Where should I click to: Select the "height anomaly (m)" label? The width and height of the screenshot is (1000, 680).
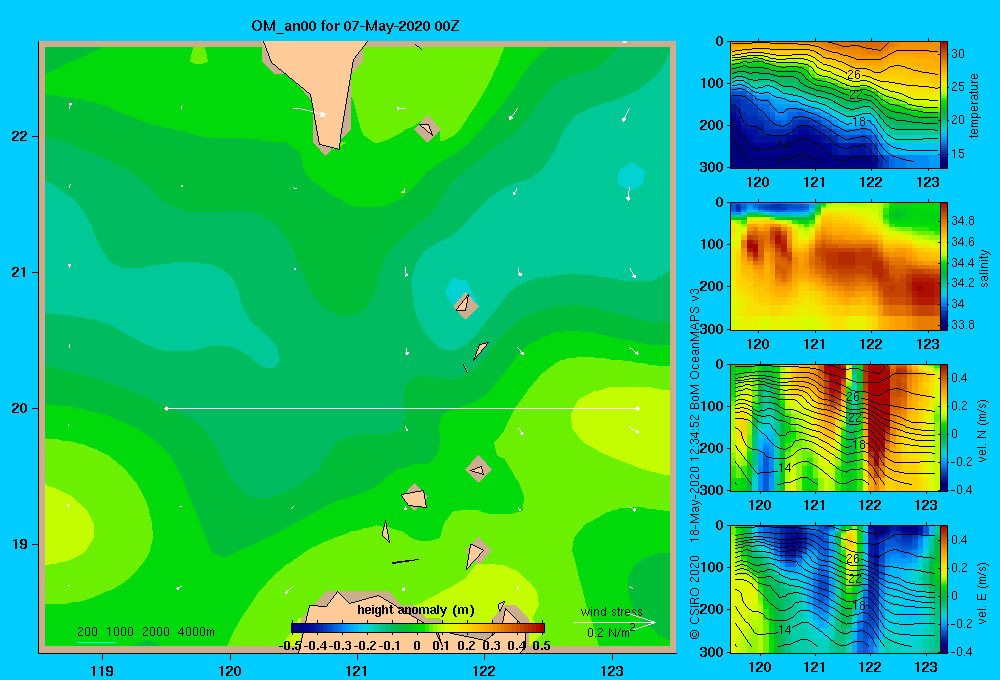point(416,610)
